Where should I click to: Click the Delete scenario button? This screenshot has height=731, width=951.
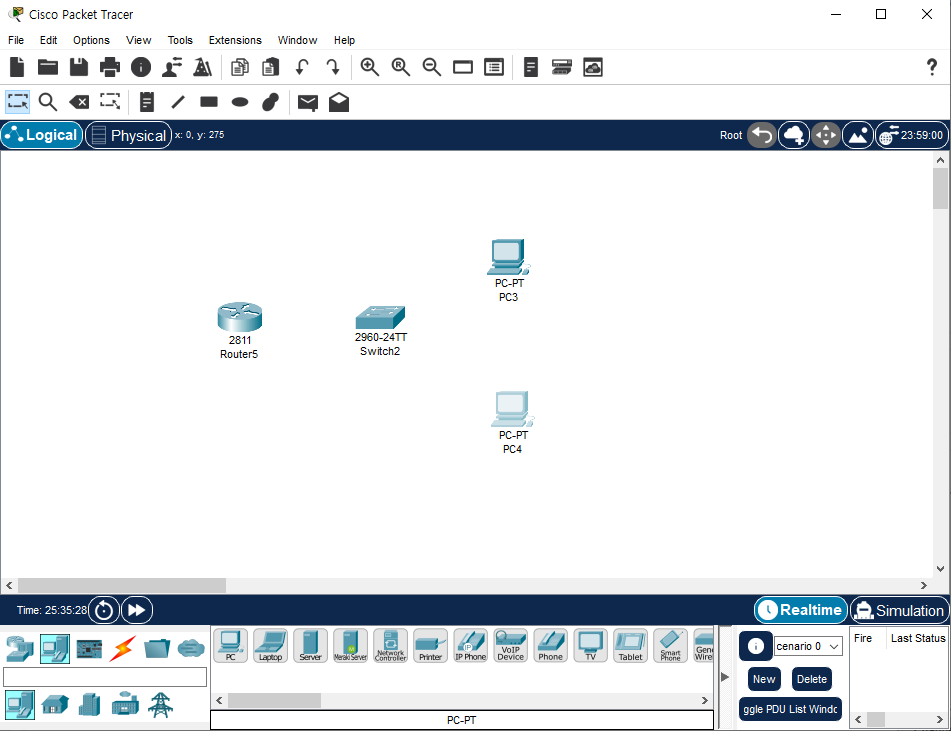(x=812, y=679)
